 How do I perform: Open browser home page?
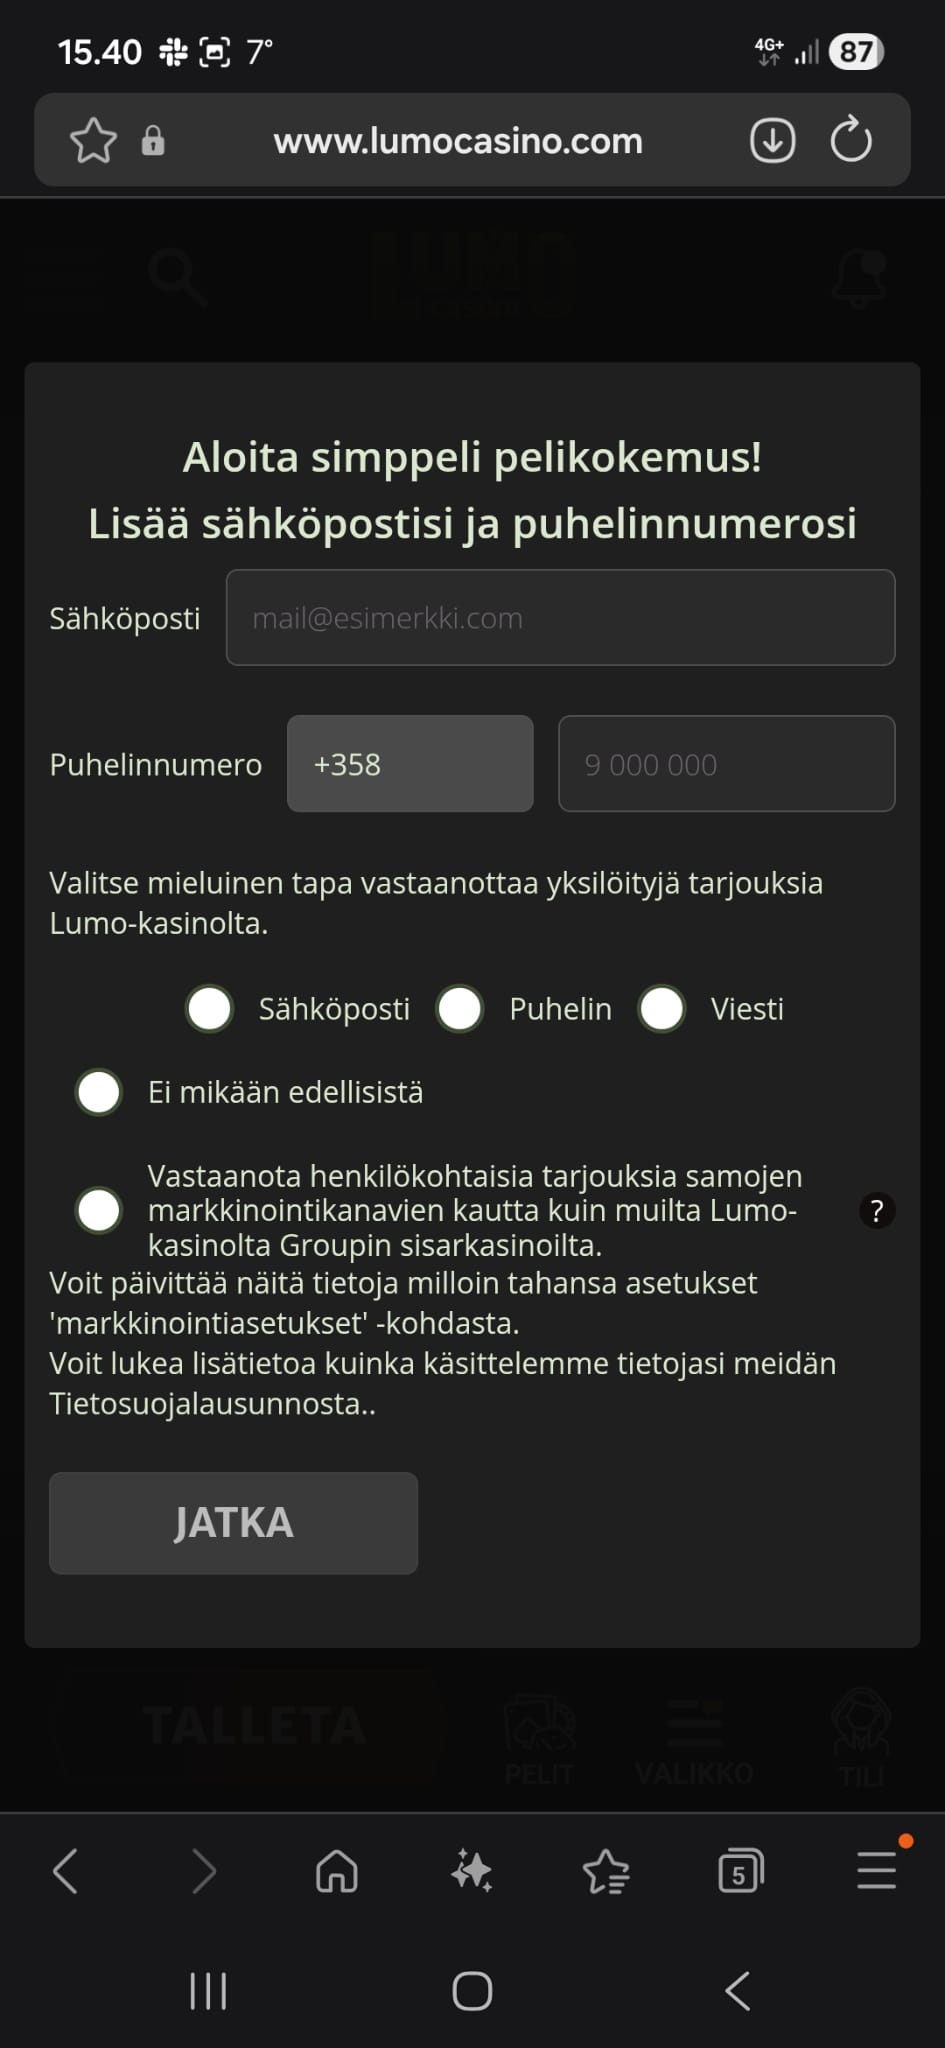point(336,1871)
